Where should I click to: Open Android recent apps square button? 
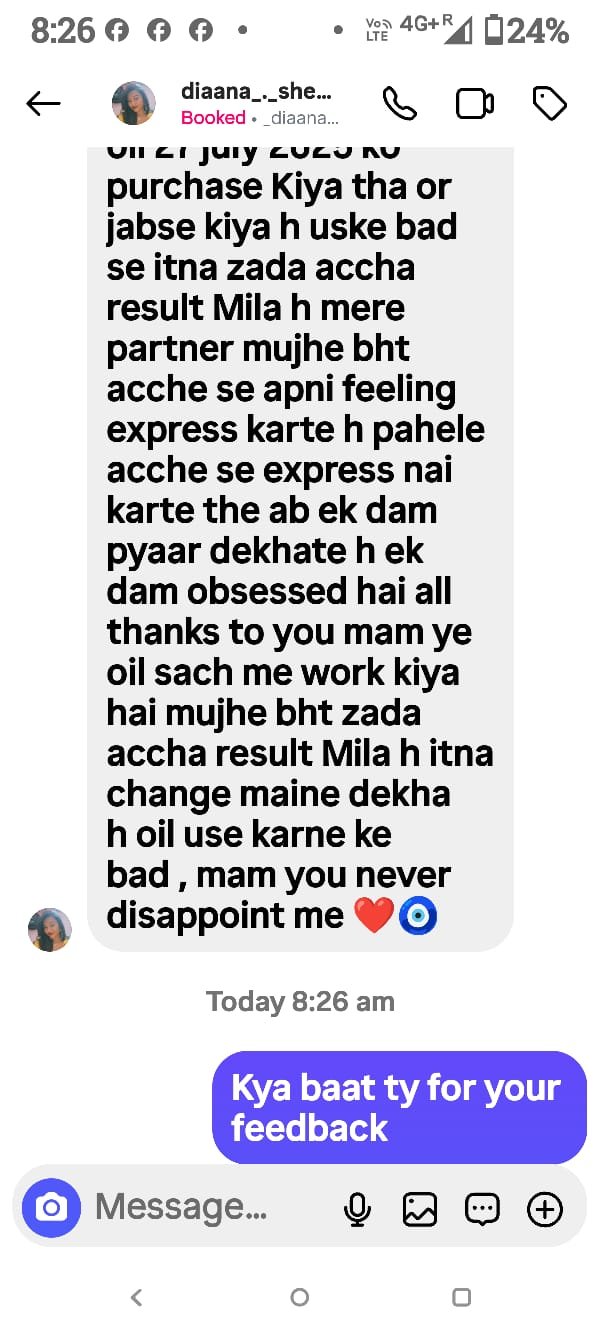tap(461, 1297)
